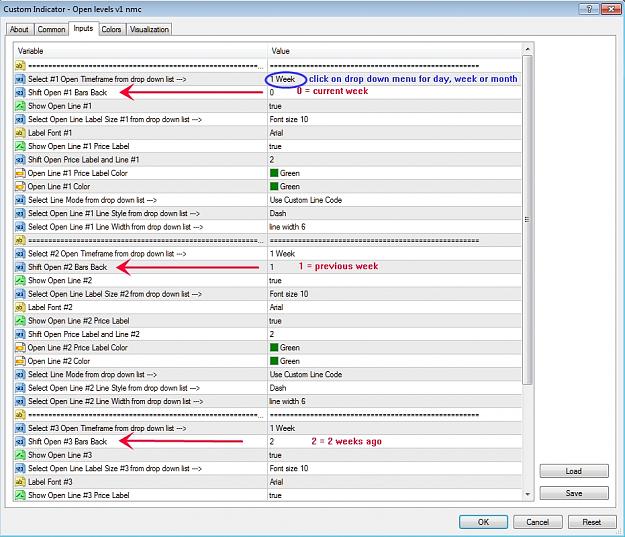Viewport: 625px width, 537px height.
Task: Click the icon beside Open Line #1 Color
Action: tap(20, 187)
